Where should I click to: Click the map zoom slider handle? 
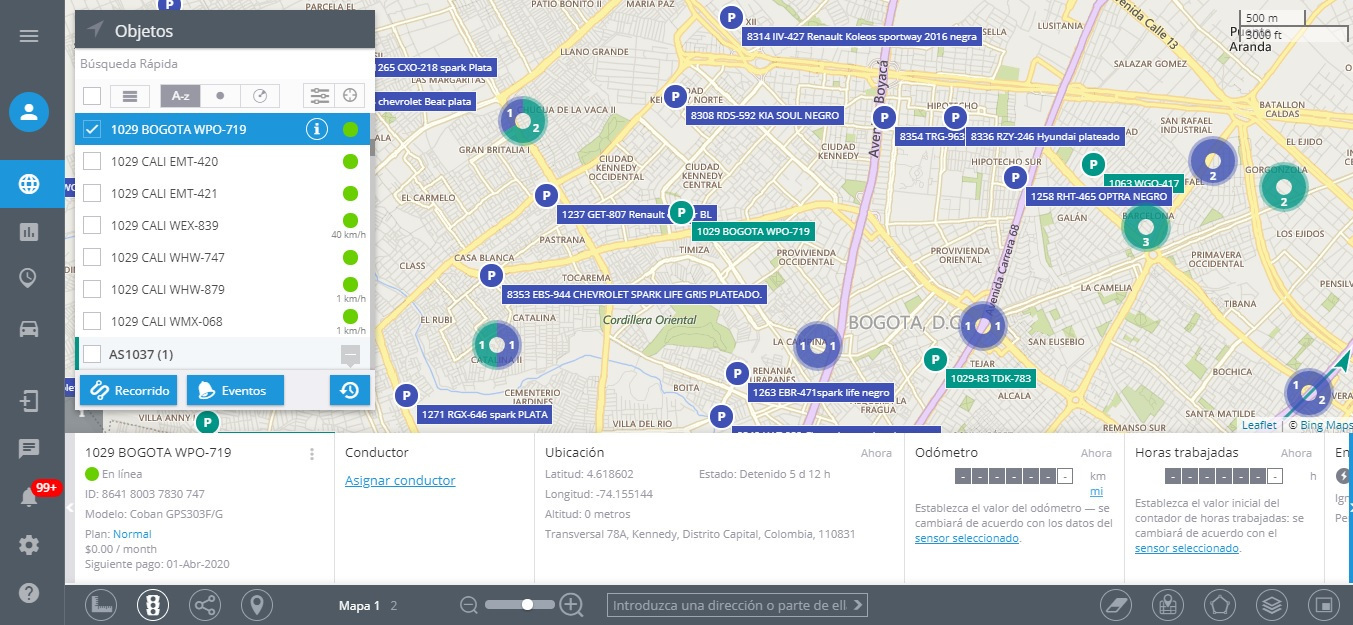pyautogui.click(x=526, y=605)
